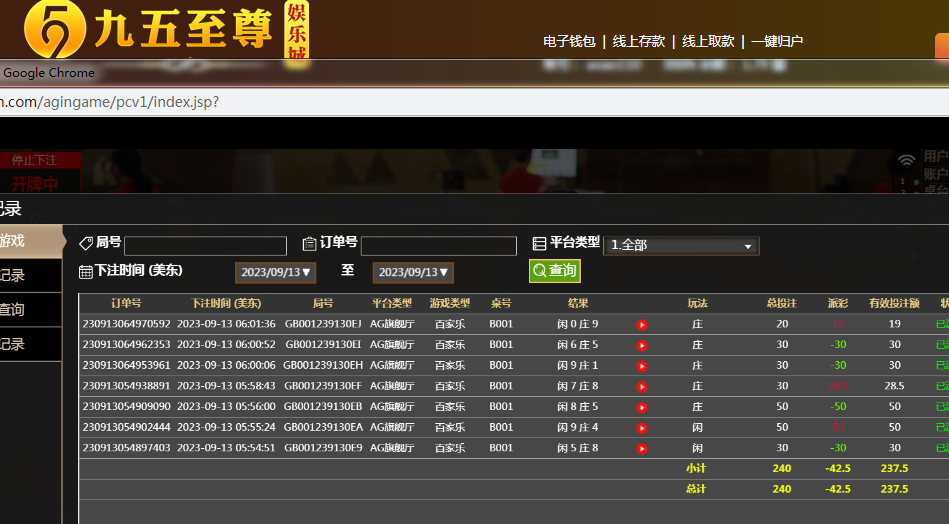Play replay for order 230913064970592
The height and width of the screenshot is (524, 949).
[642, 325]
